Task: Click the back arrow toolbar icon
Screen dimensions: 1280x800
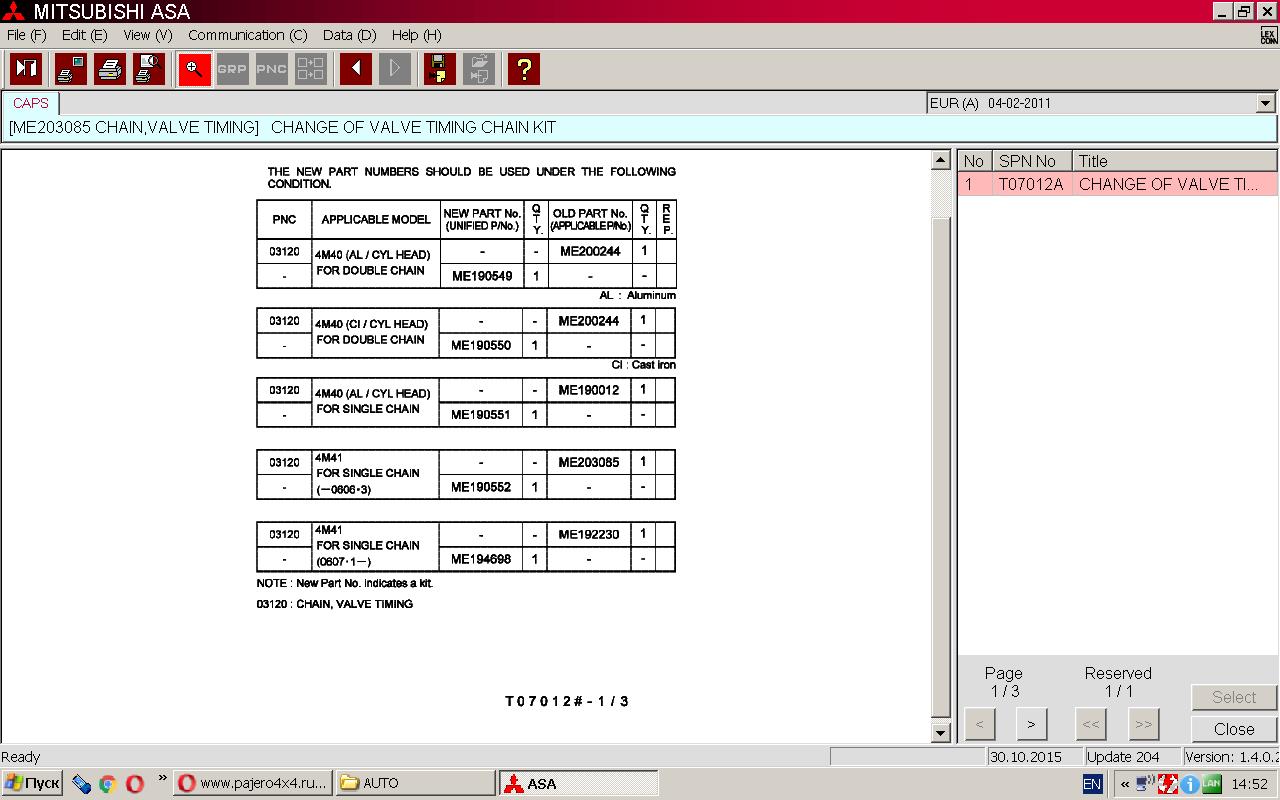Action: coord(355,69)
